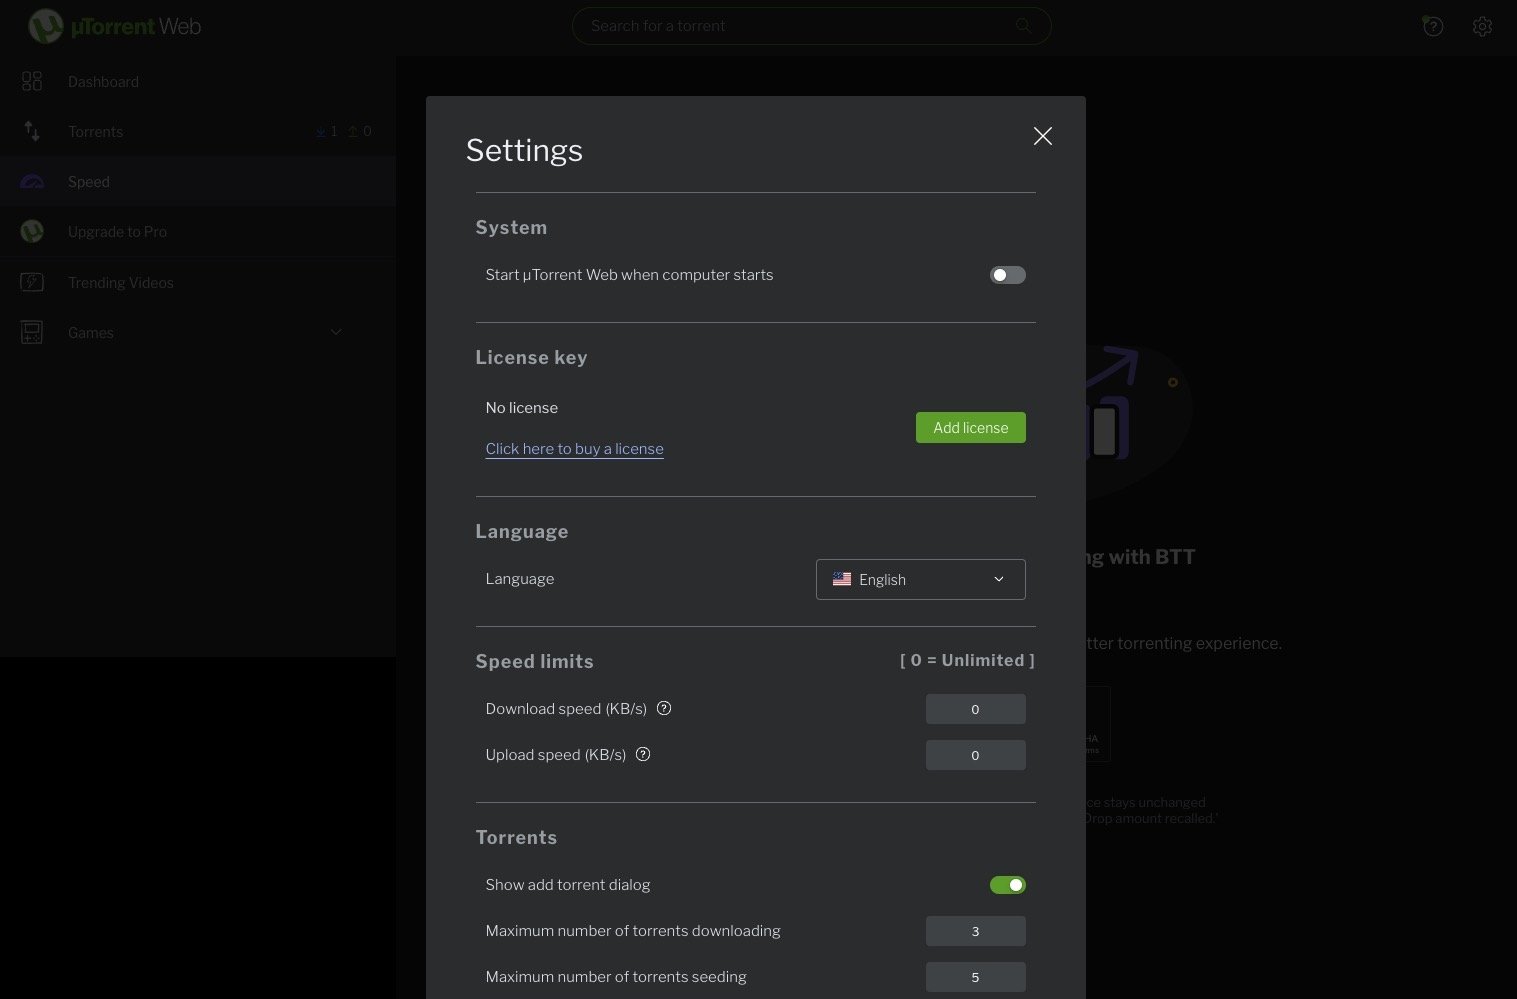
Task: Open the help question mark icon in header
Action: point(1433,26)
